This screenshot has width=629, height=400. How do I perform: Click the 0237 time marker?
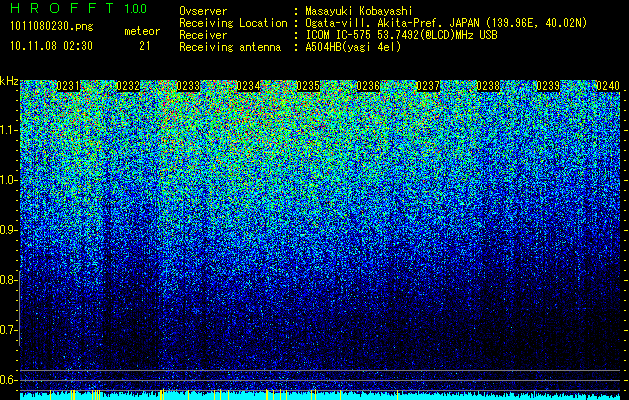[x=428, y=86]
